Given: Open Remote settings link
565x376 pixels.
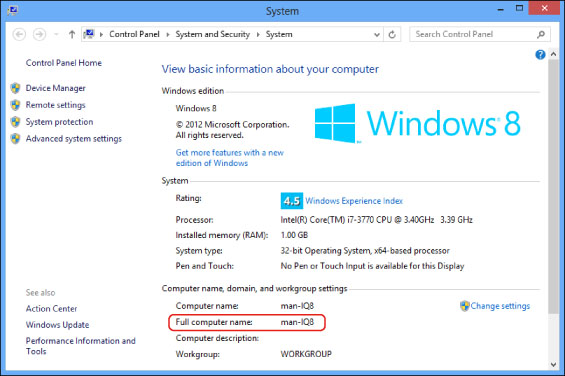Looking at the screenshot, I should click(x=55, y=105).
